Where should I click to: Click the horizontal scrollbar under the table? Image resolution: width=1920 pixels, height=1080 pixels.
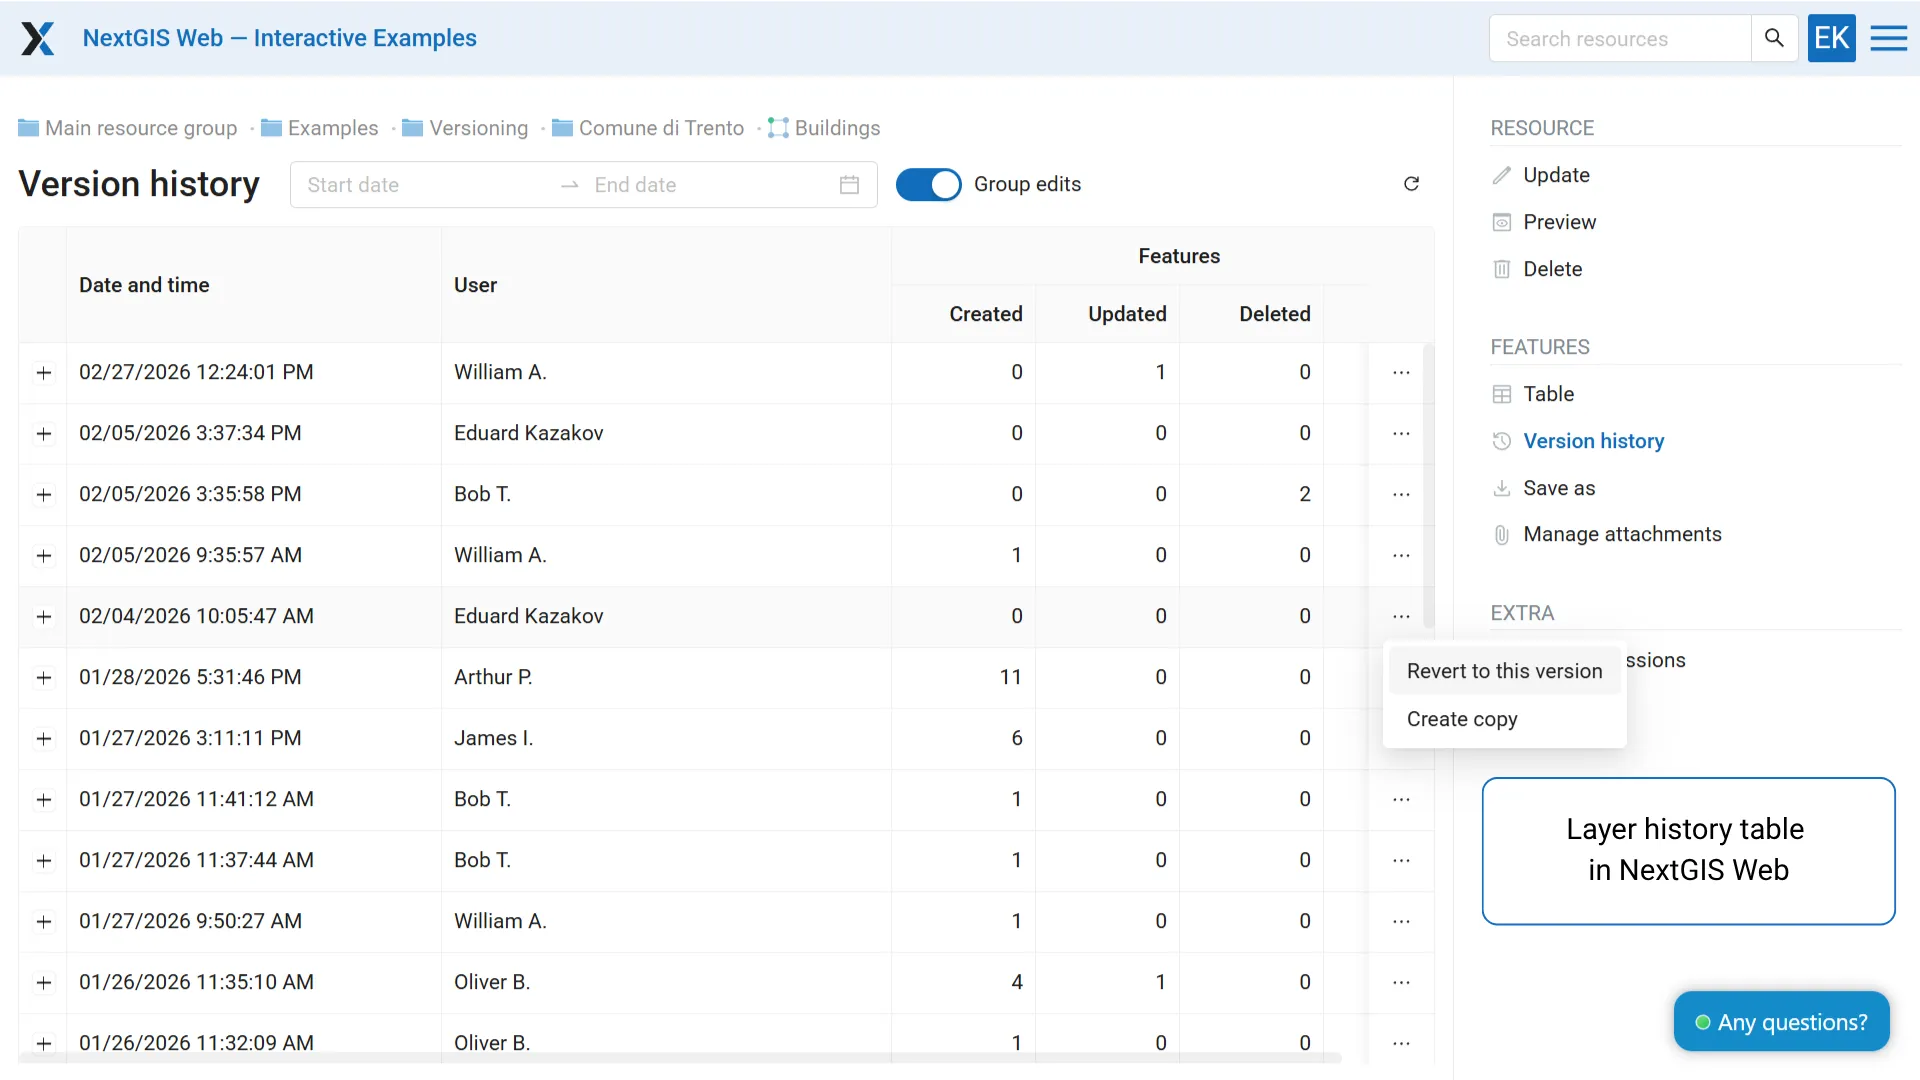point(680,1058)
